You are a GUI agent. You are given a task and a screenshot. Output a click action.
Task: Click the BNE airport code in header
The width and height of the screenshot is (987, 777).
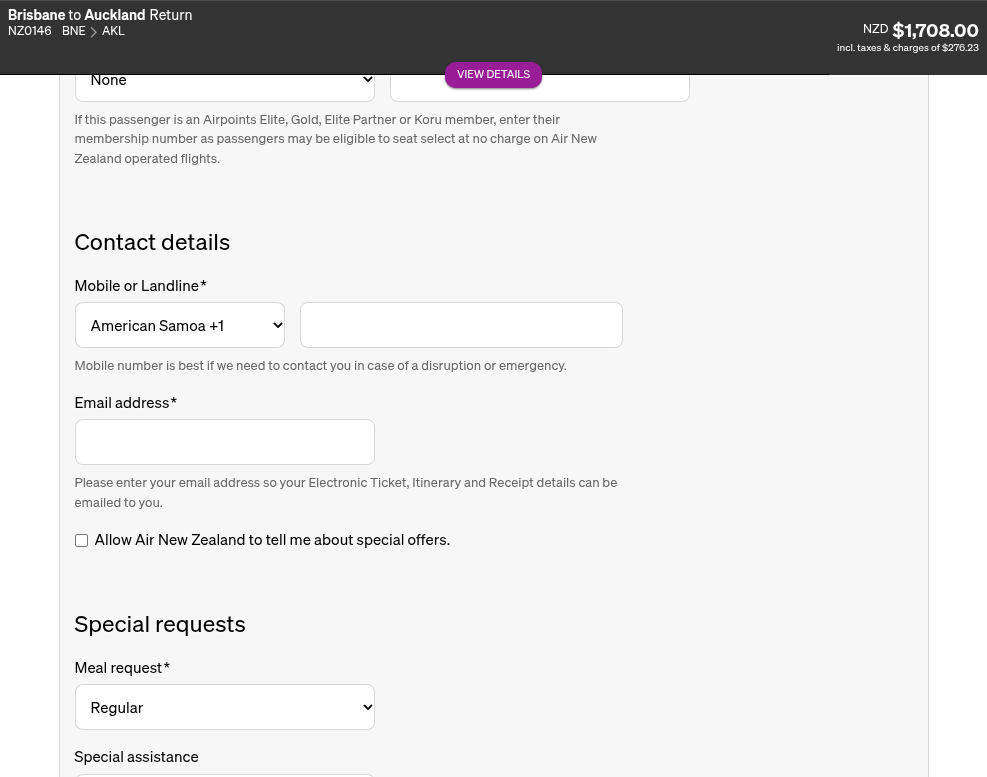[x=74, y=31]
